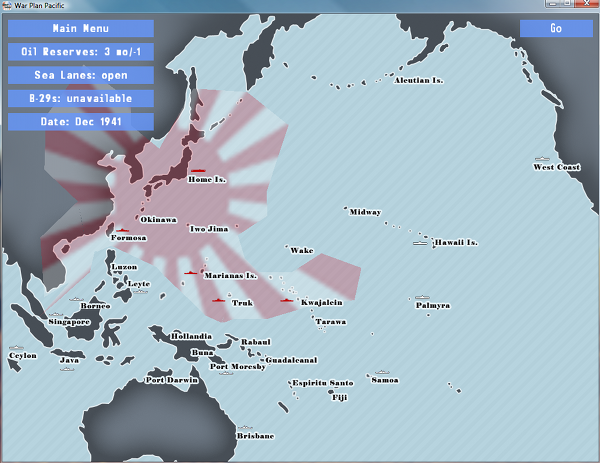Viewport: 600px width, 463px height.
Task: Click the Go button to advance turn
Action: [x=556, y=28]
